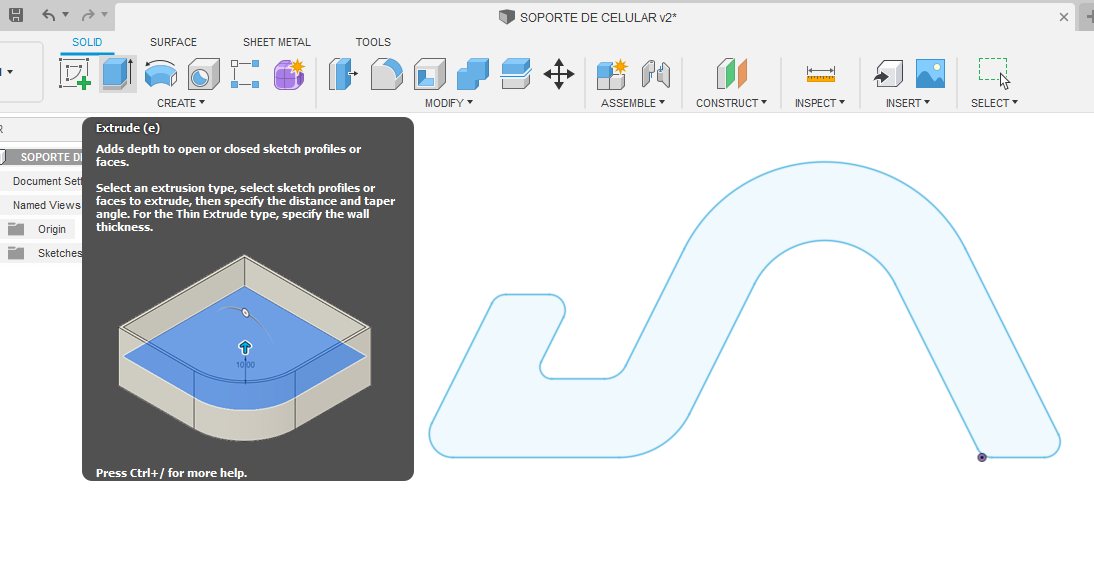Select the Measure tool

(820, 73)
